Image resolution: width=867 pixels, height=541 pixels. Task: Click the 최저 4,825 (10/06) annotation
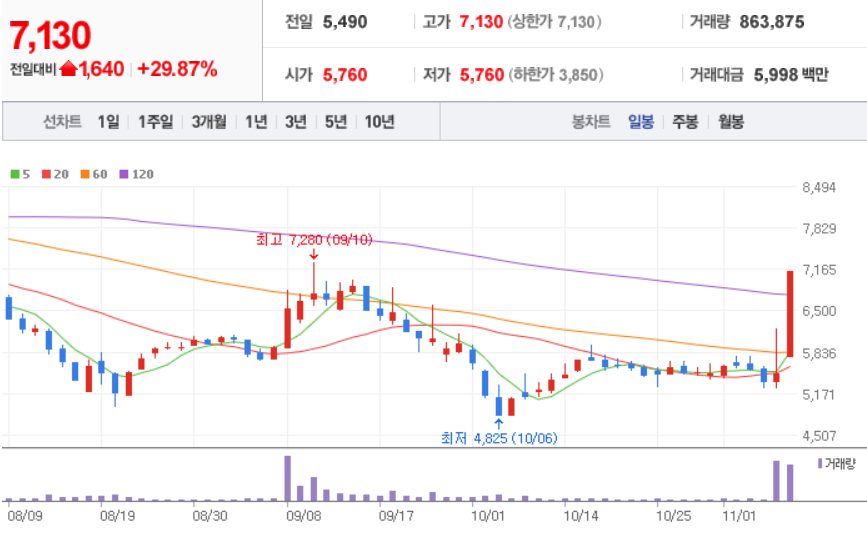coord(499,438)
